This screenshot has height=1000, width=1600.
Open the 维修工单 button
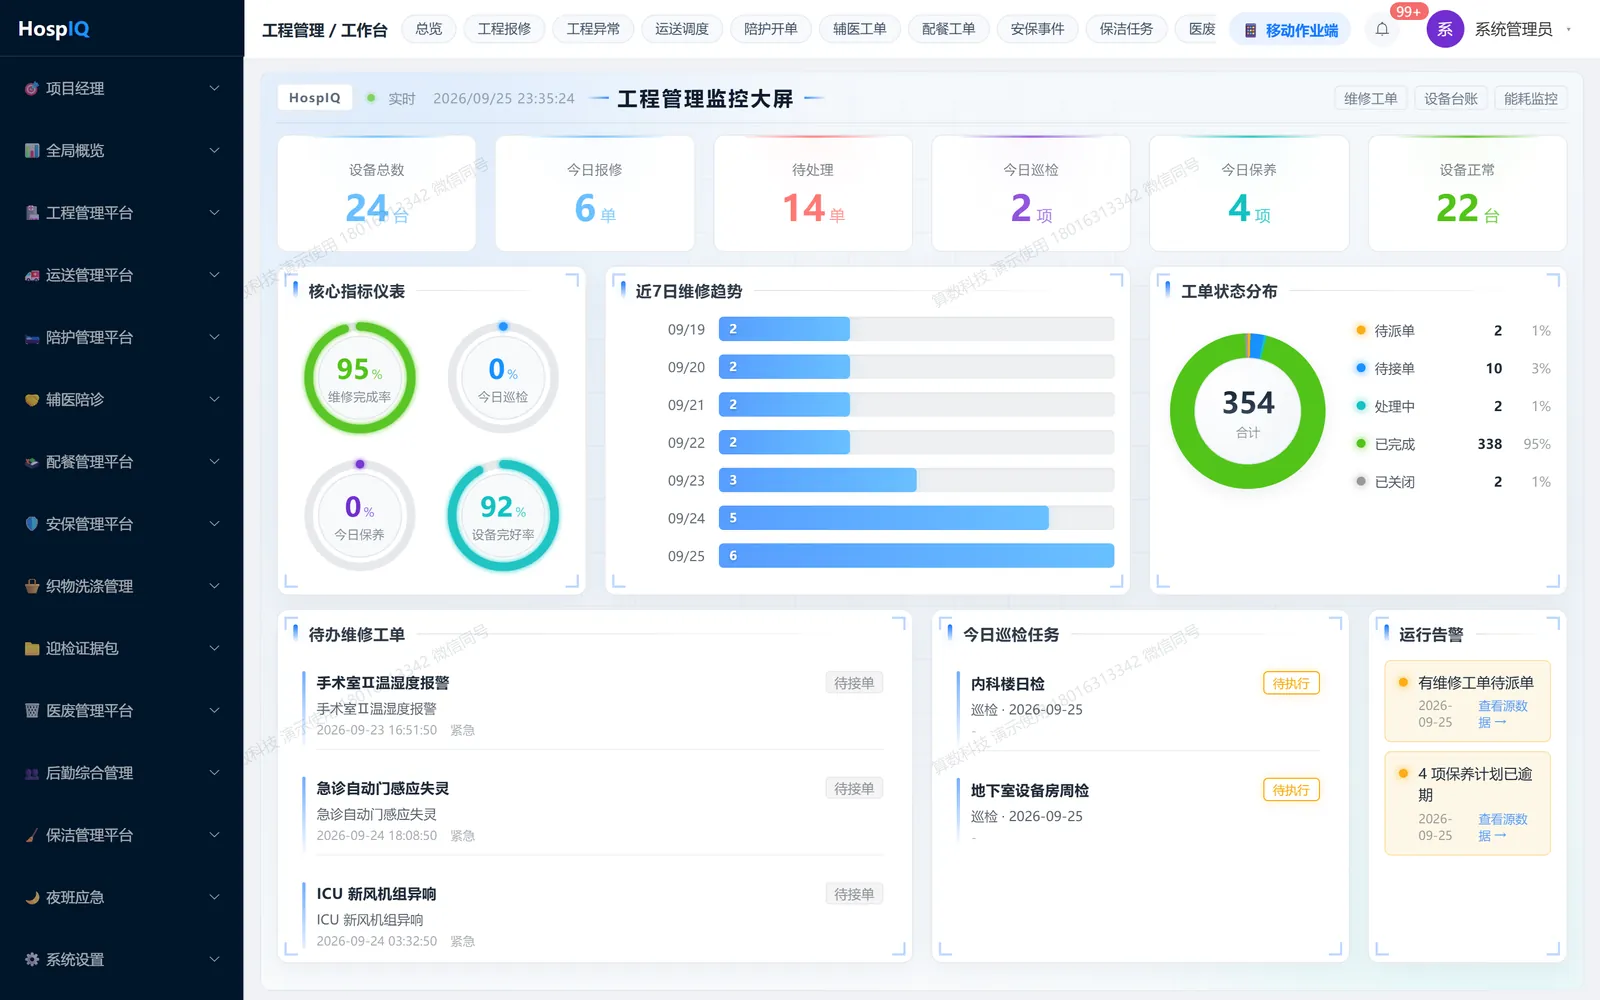click(1371, 98)
